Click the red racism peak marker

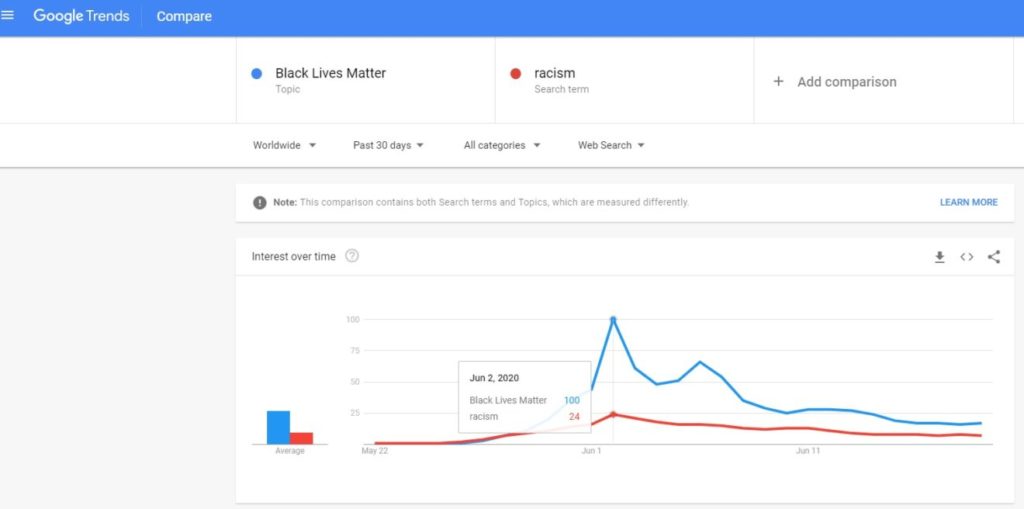pos(613,414)
